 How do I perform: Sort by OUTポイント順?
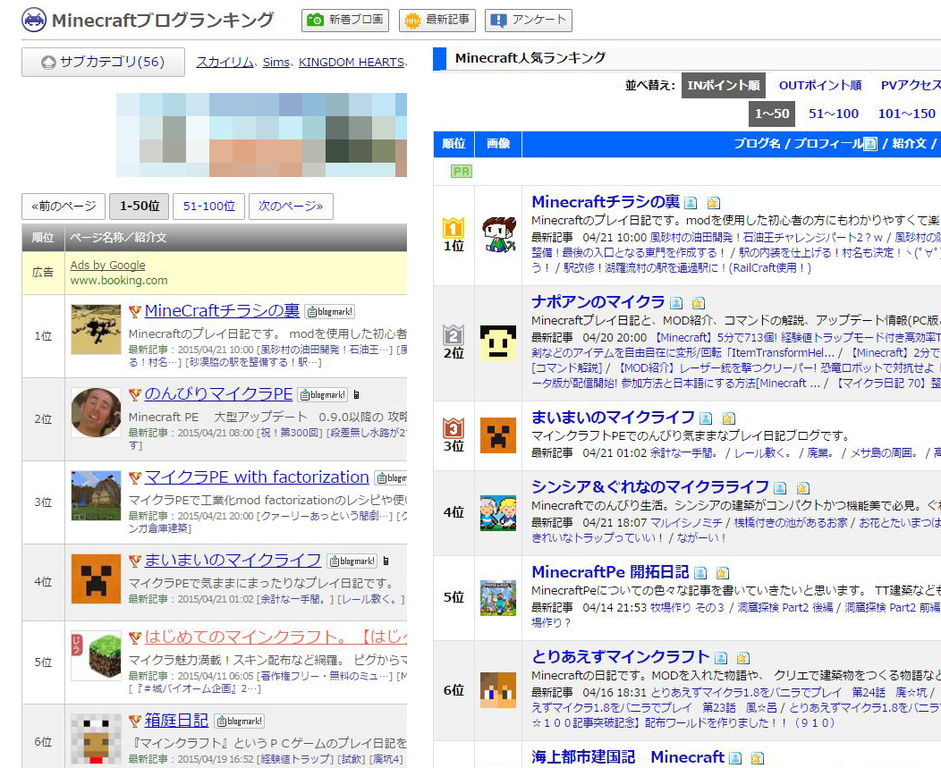tap(820, 86)
